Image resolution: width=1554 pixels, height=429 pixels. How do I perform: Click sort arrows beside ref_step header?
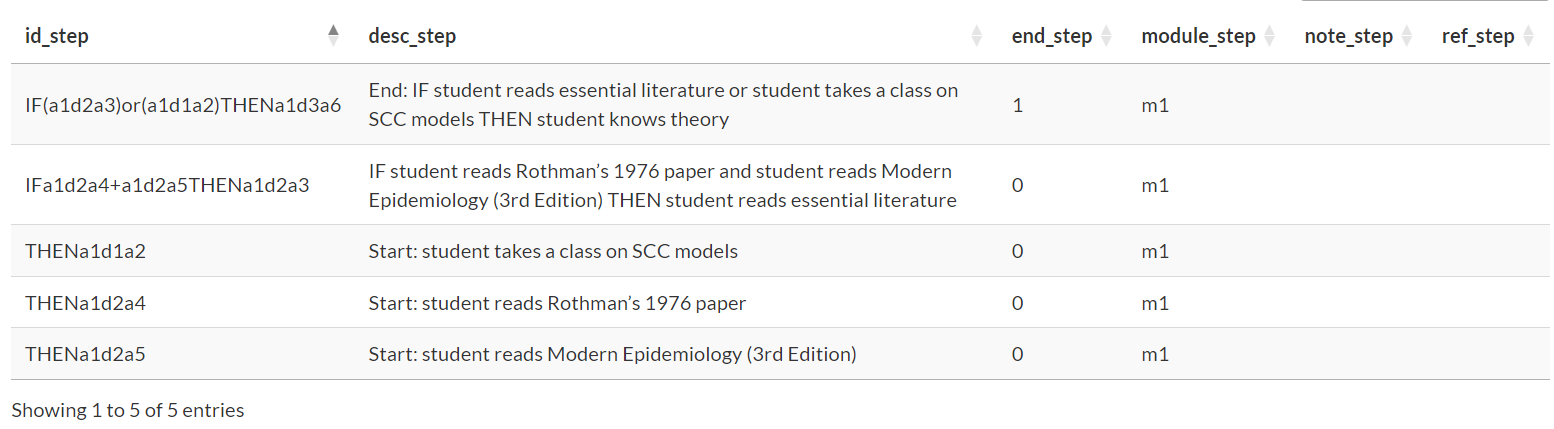click(x=1528, y=37)
